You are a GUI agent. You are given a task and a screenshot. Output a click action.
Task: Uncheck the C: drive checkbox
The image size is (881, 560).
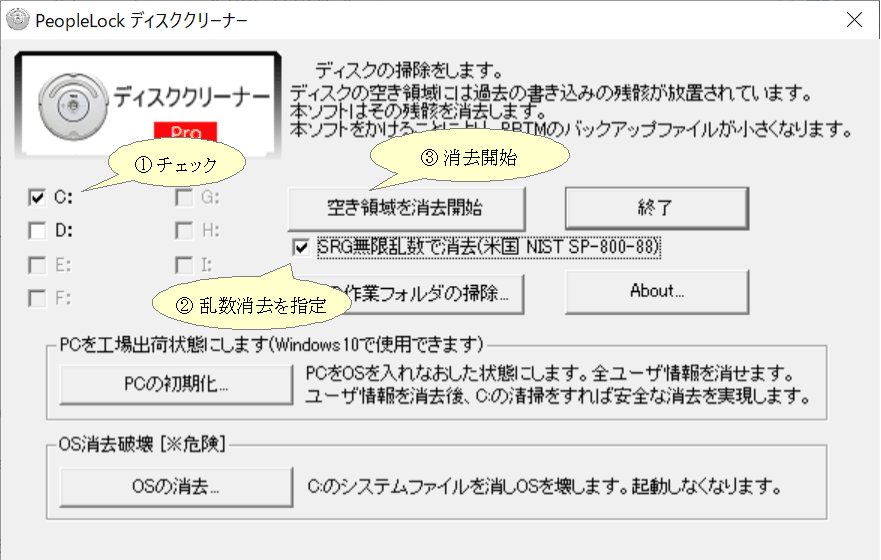[x=37, y=197]
